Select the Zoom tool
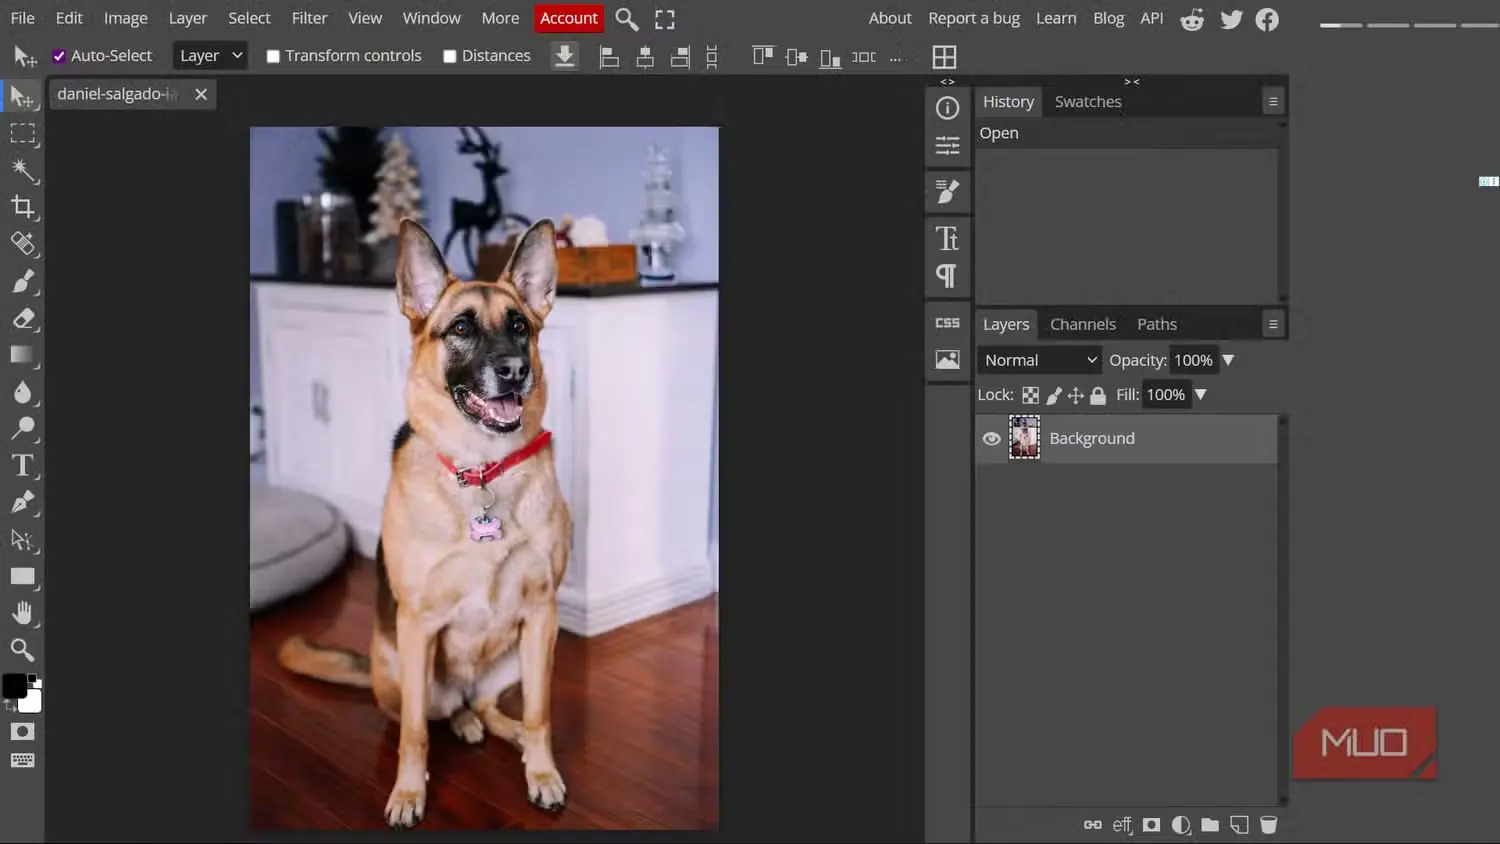 click(x=22, y=650)
